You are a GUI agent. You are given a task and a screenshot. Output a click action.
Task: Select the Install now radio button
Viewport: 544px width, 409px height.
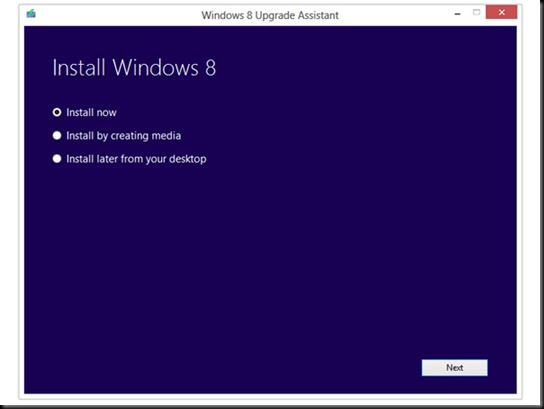tap(57, 112)
